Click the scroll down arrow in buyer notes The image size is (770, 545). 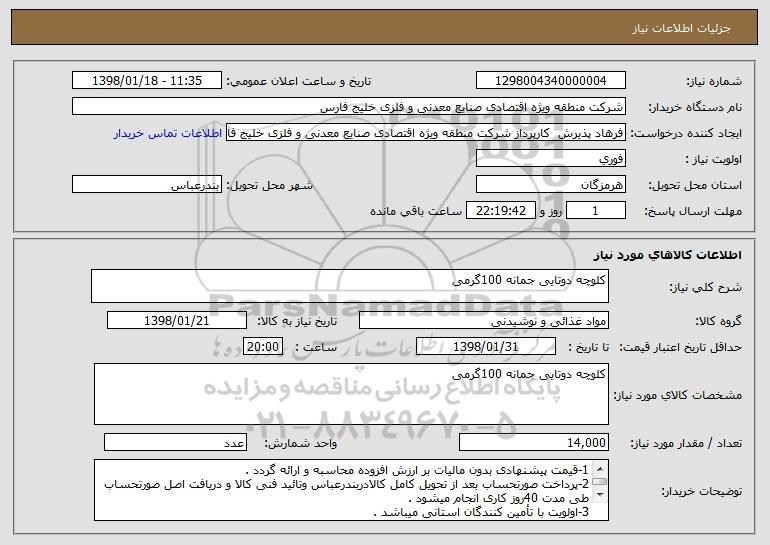tap(600, 495)
